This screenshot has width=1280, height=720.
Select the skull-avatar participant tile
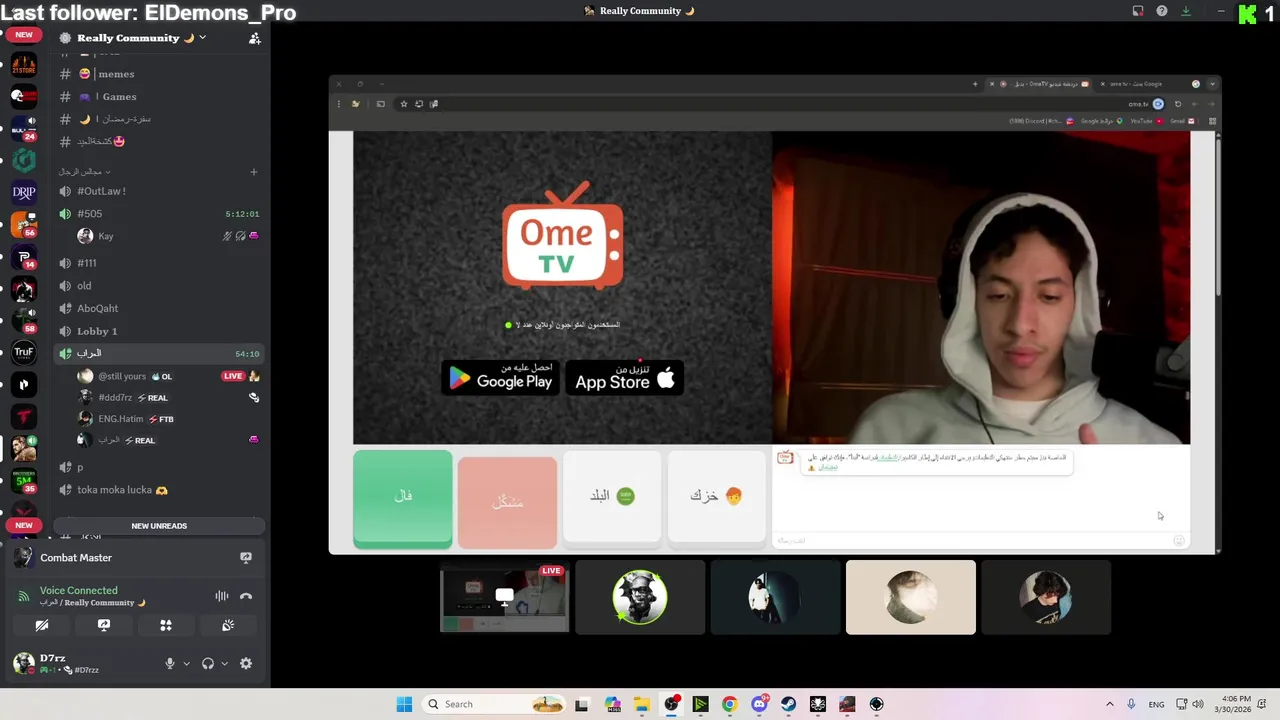click(x=640, y=597)
